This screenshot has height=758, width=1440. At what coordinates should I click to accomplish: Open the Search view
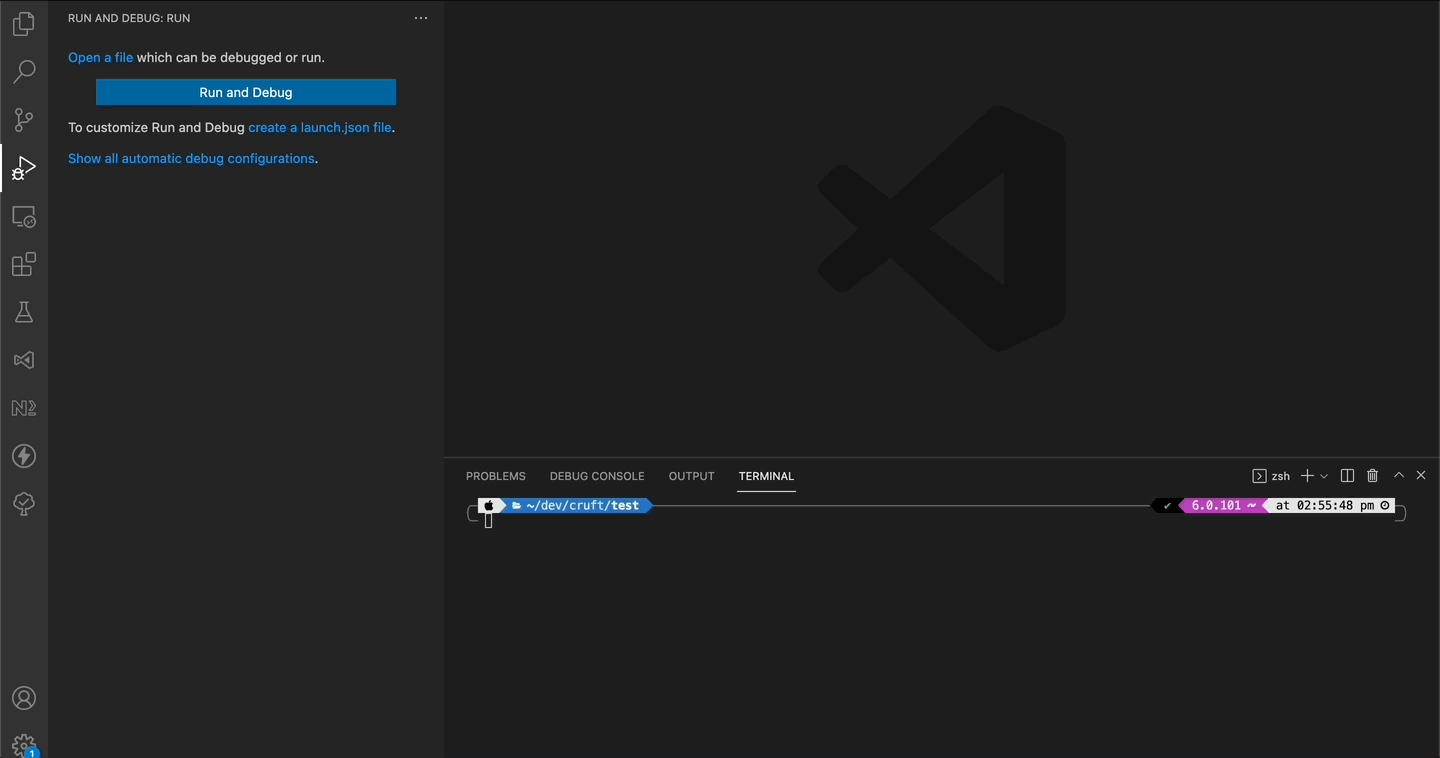click(x=24, y=71)
